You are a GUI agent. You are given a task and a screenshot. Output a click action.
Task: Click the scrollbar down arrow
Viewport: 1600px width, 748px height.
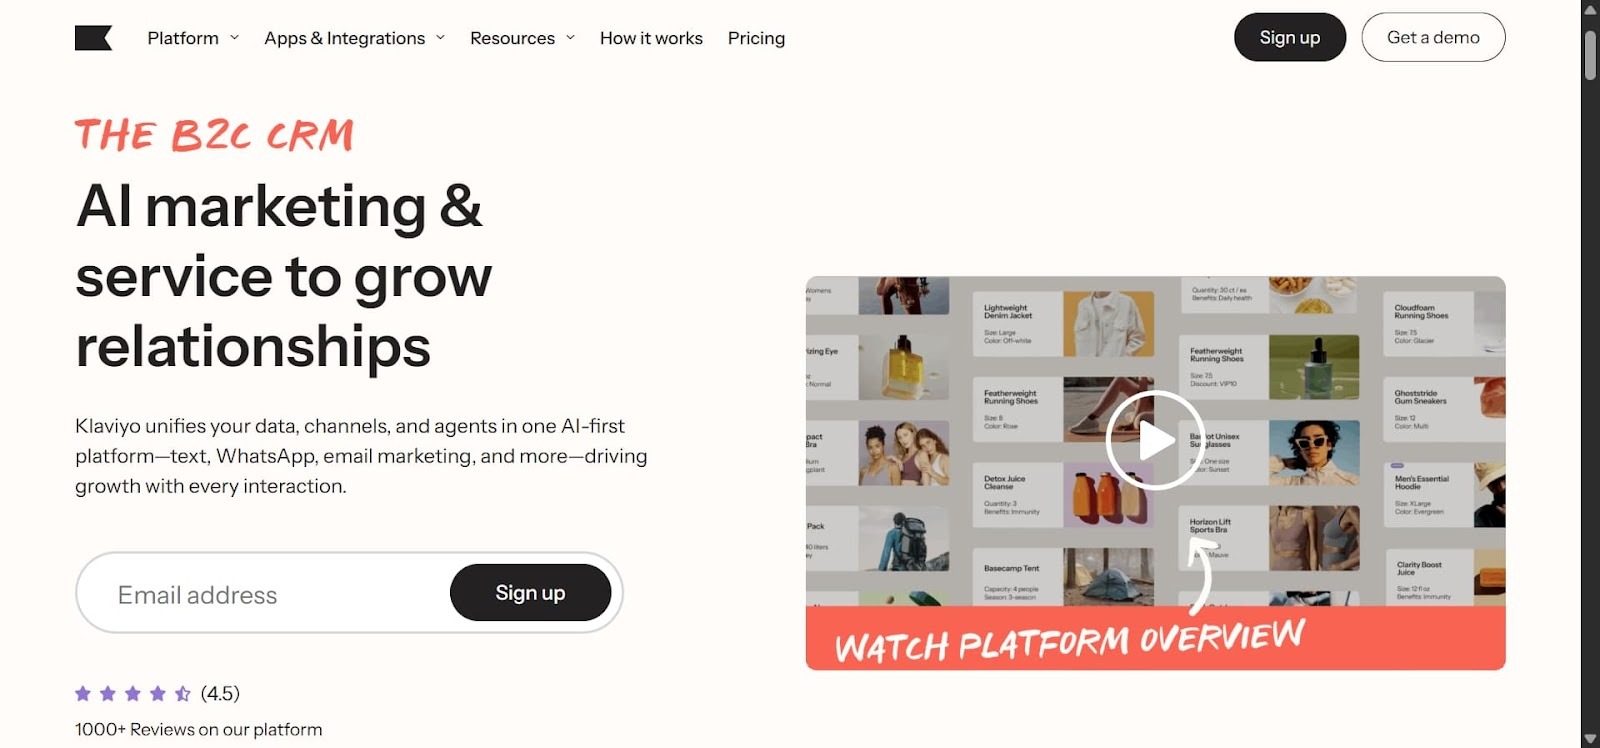pyautogui.click(x=1590, y=739)
